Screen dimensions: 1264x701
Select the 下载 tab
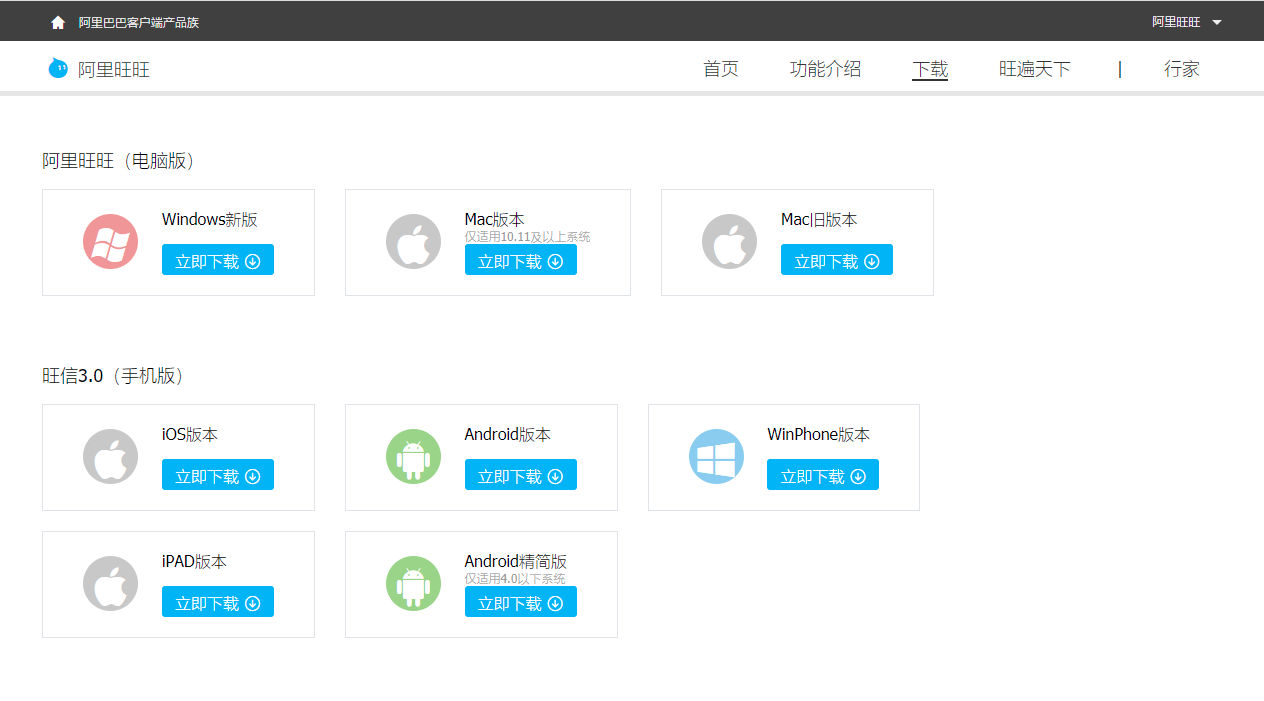(930, 69)
